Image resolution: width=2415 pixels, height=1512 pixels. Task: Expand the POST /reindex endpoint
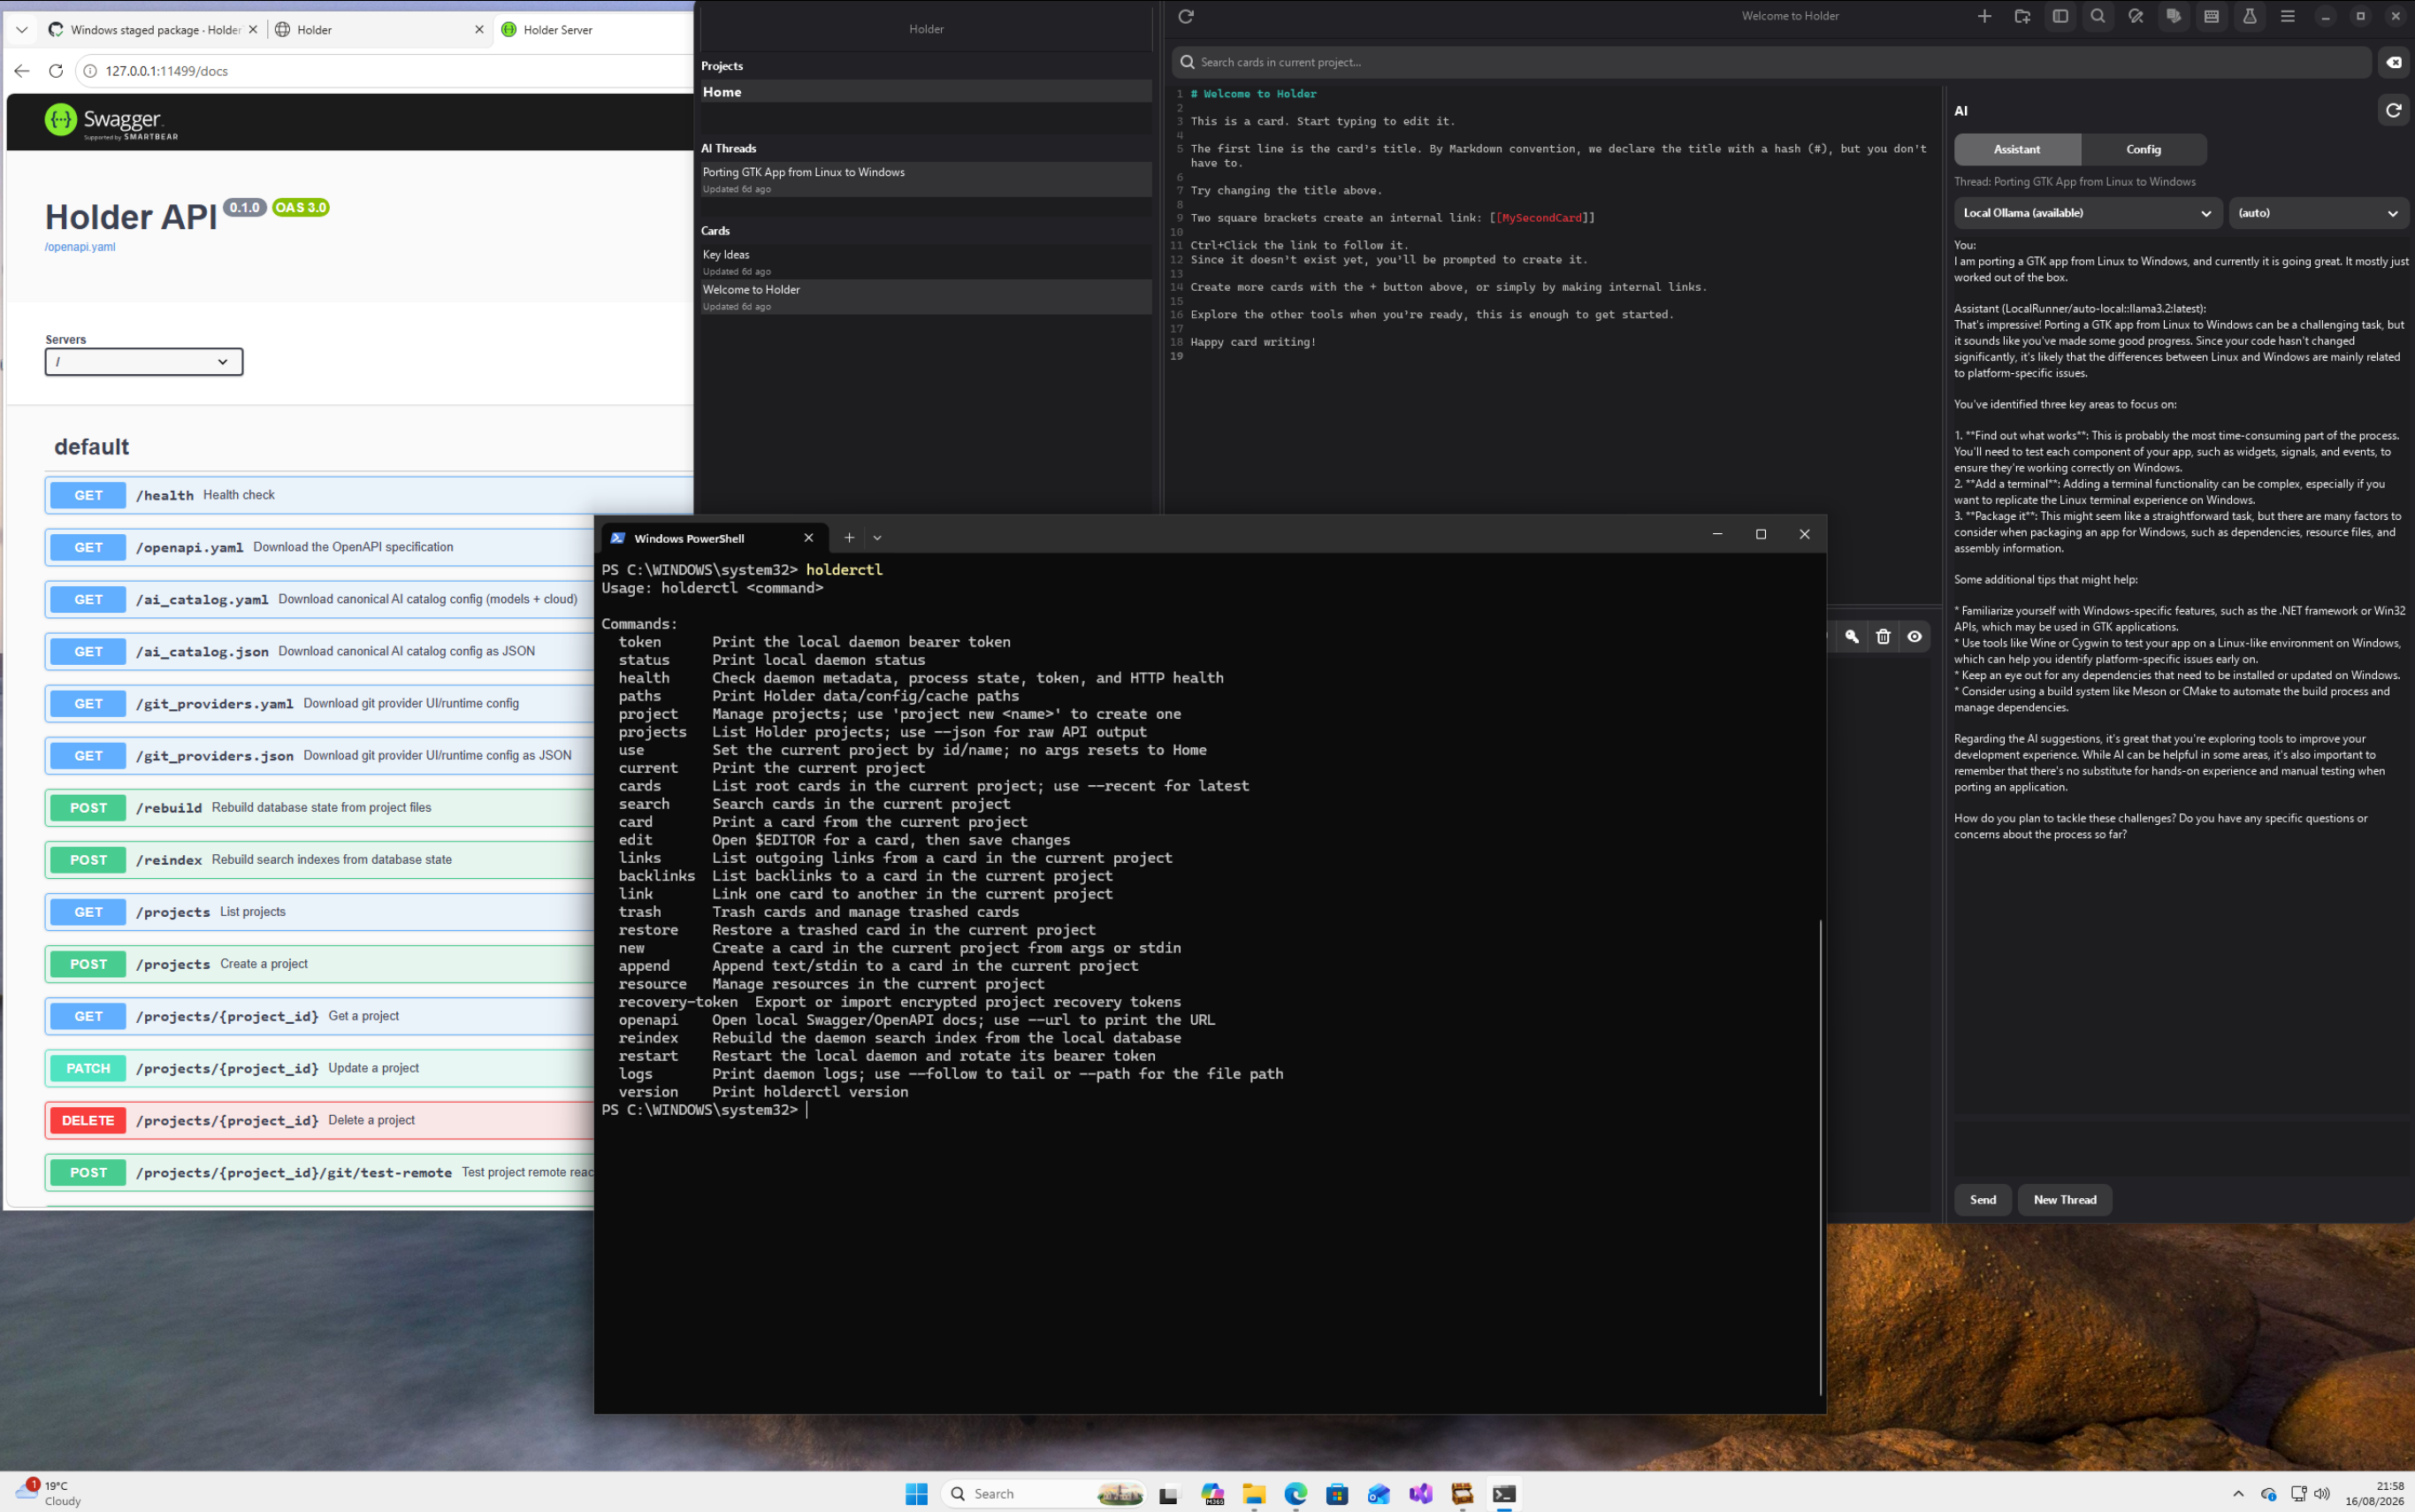pyautogui.click(x=320, y=860)
